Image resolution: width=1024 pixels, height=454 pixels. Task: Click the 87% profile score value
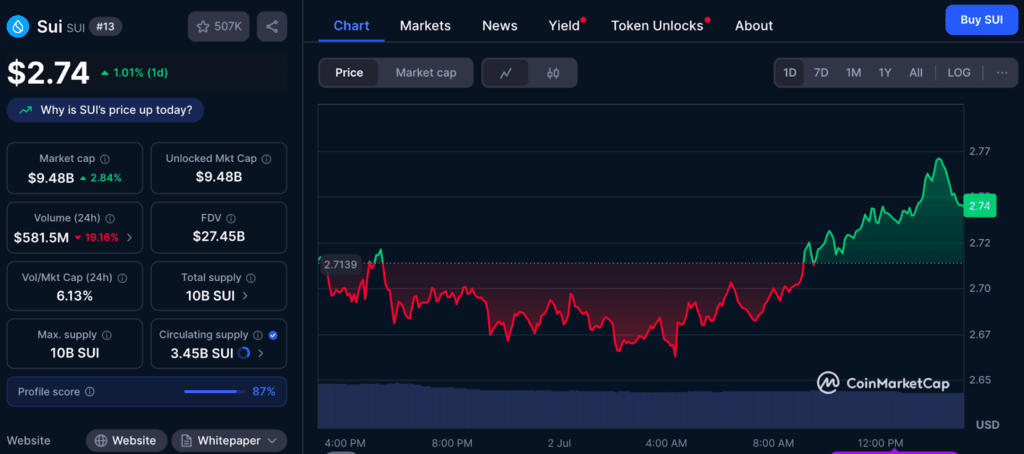click(264, 392)
